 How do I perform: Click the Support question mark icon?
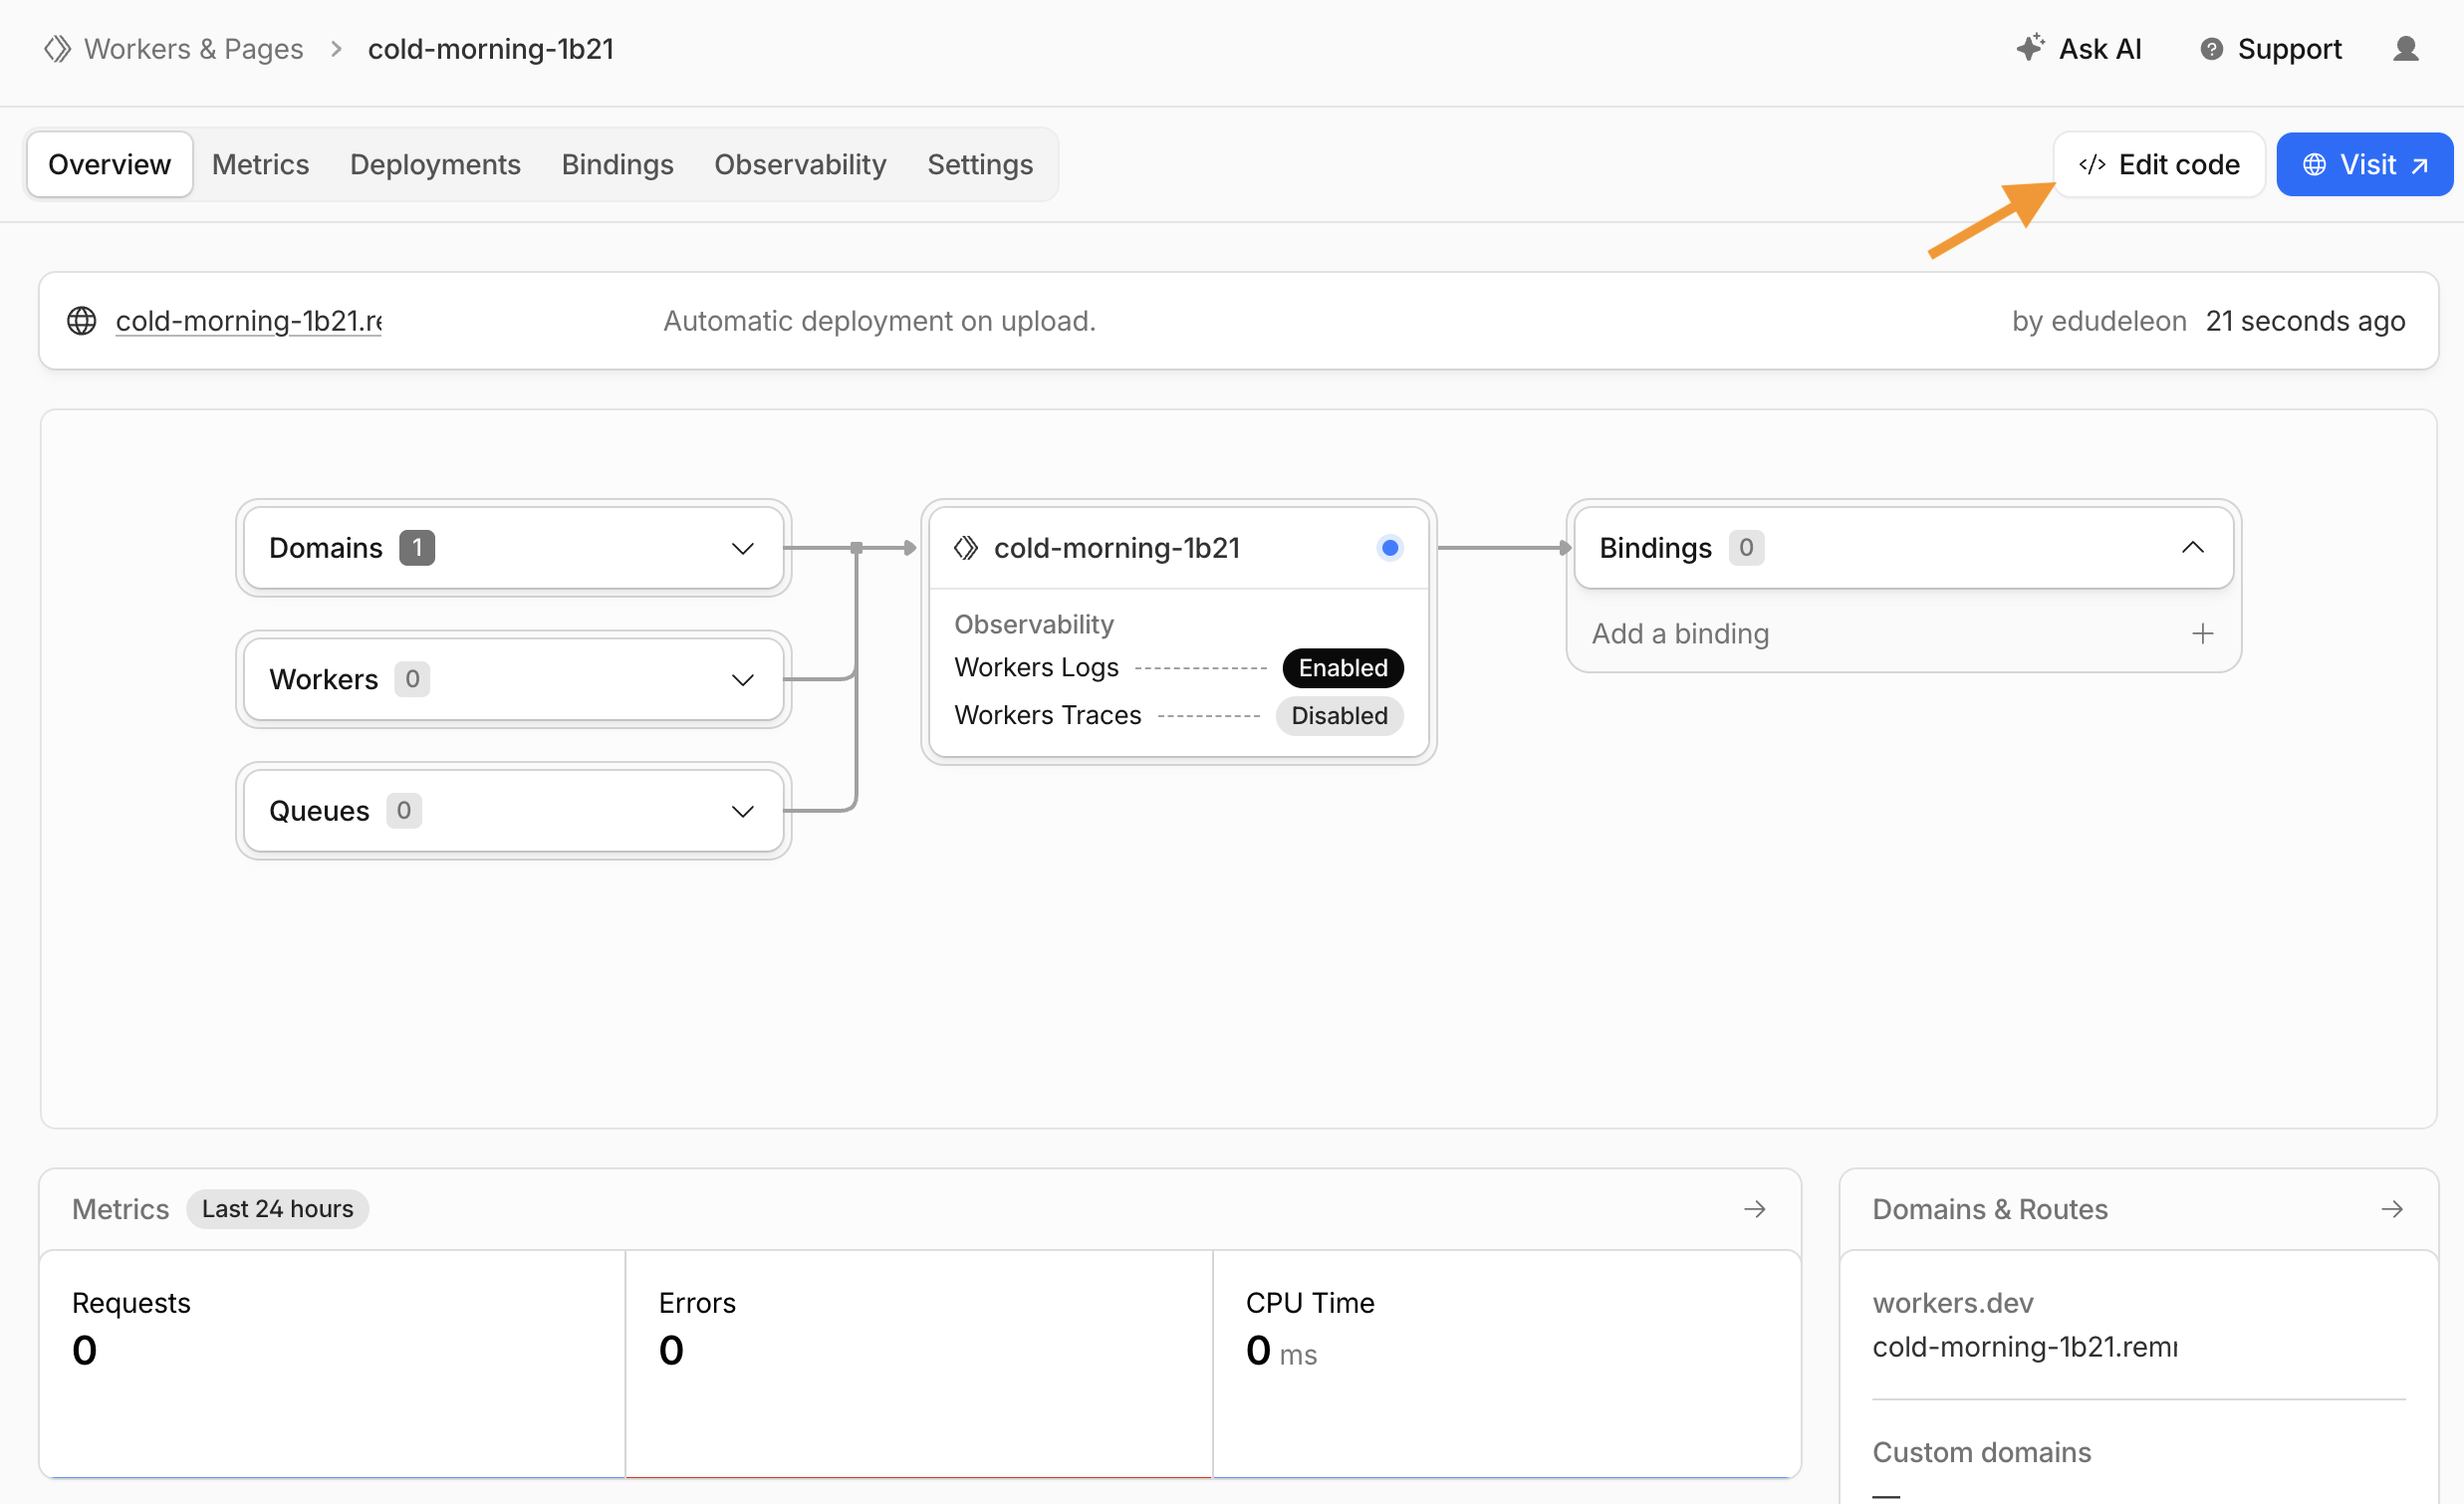click(x=2211, y=49)
